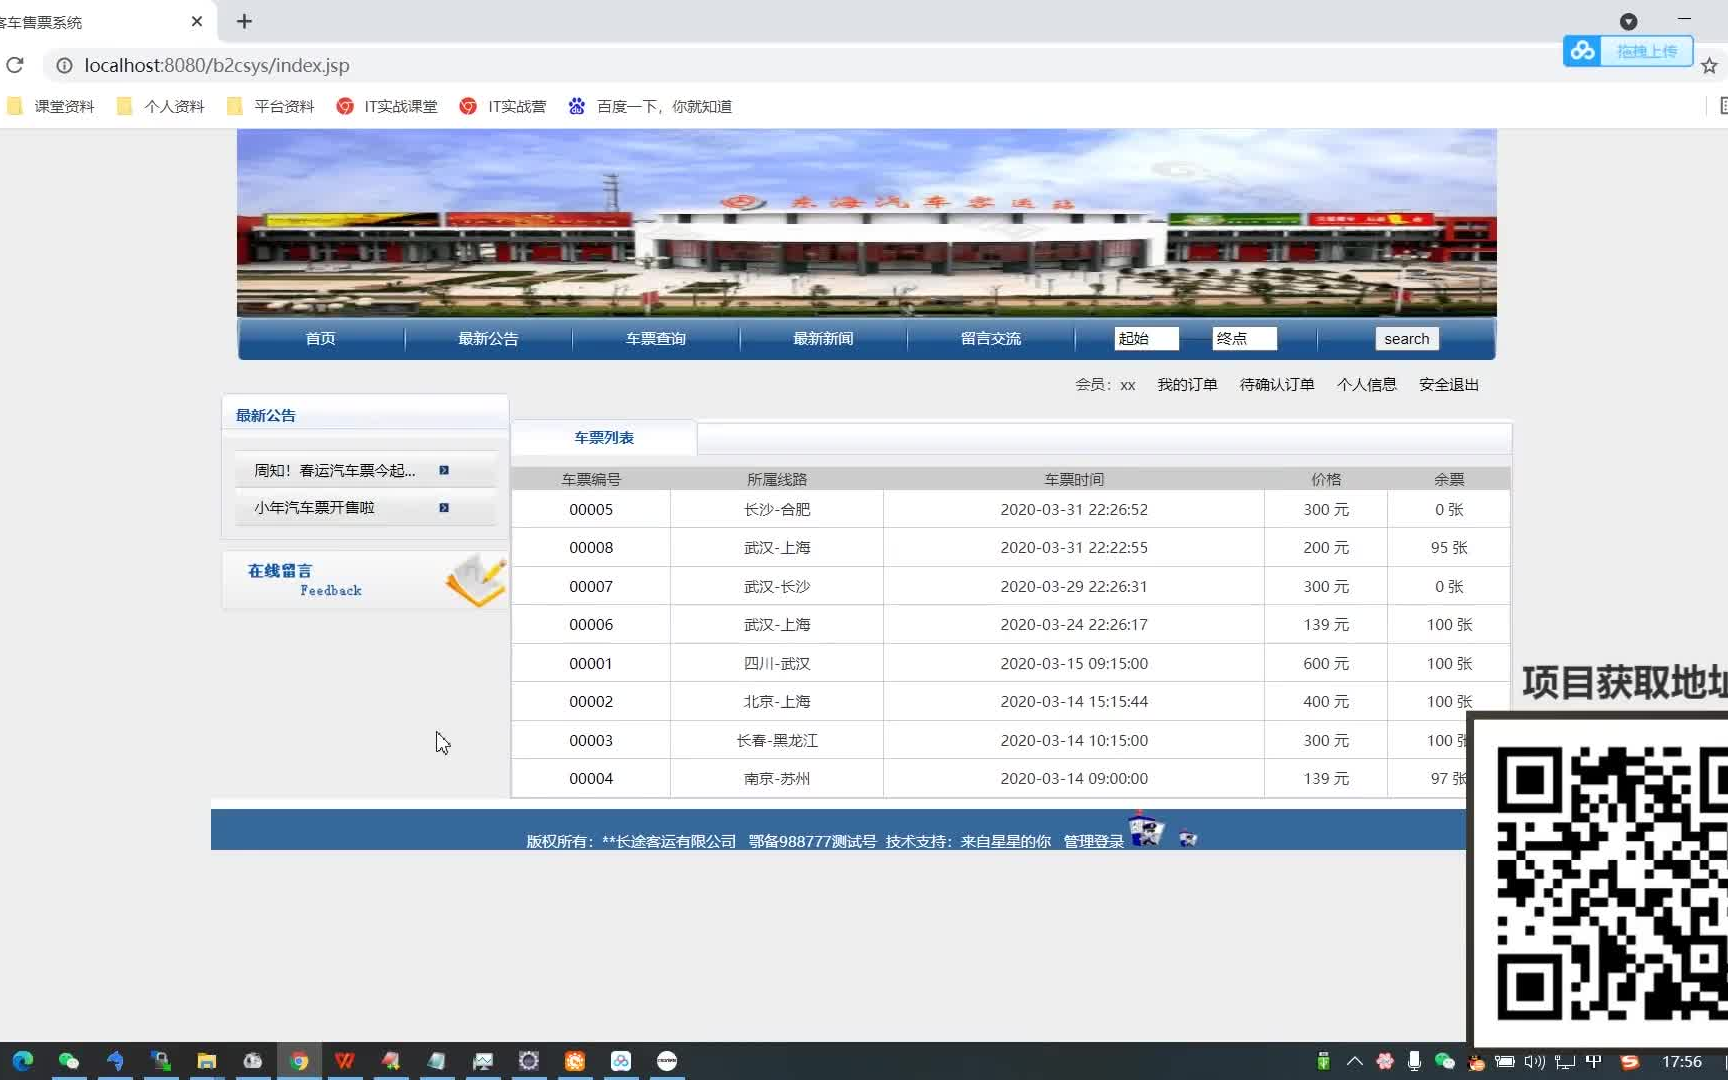
Task: Click ticket time 2020-03-24 22:26:17
Action: pos(1074,625)
